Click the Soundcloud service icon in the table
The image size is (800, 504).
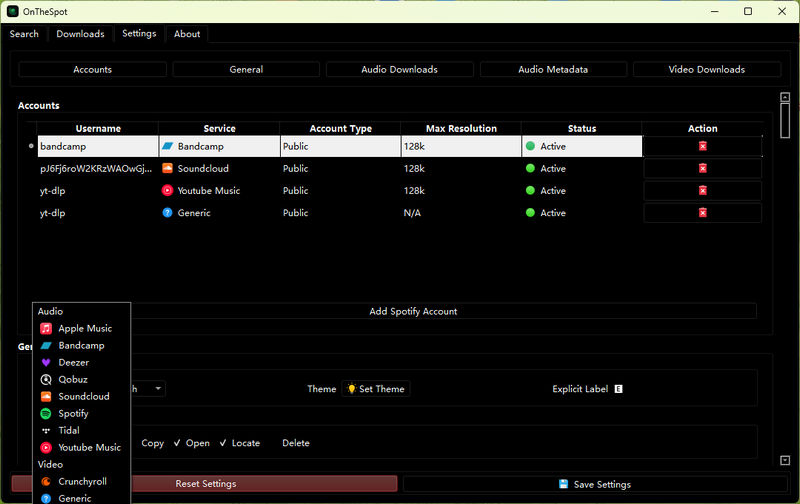tap(167, 168)
